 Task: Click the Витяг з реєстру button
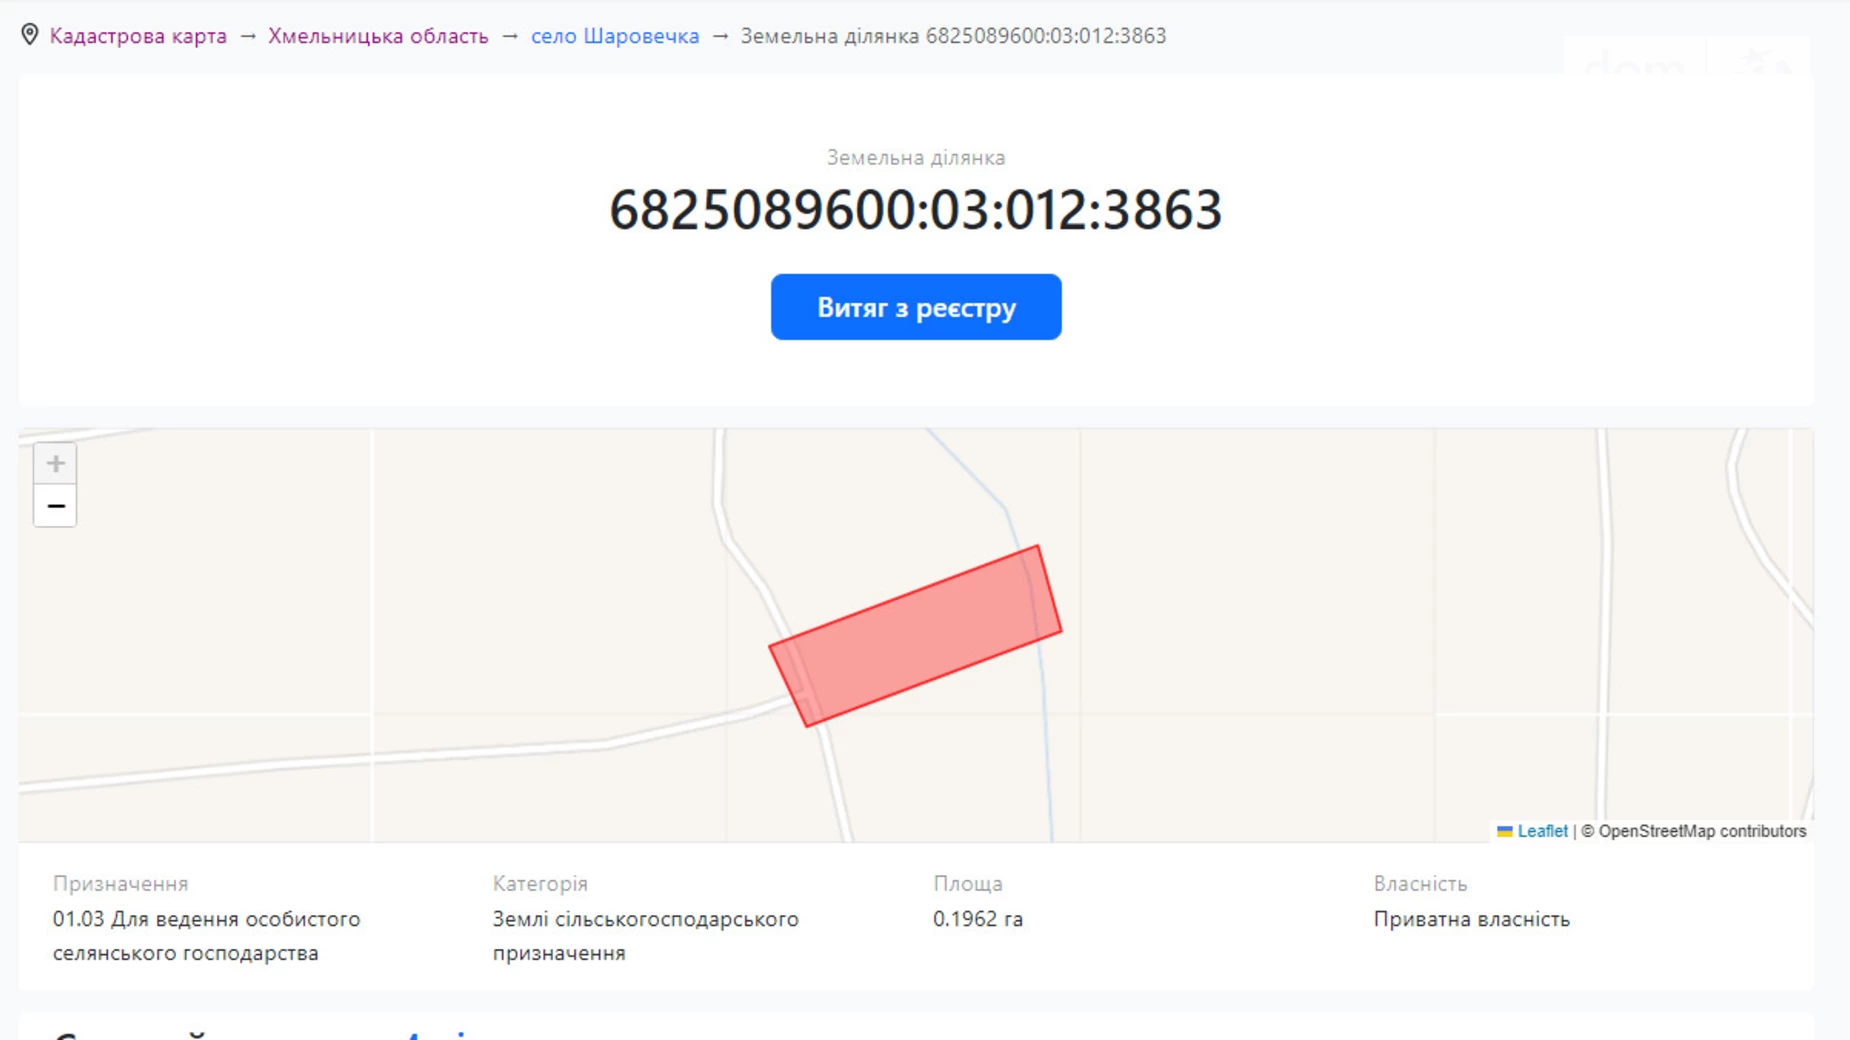916,307
